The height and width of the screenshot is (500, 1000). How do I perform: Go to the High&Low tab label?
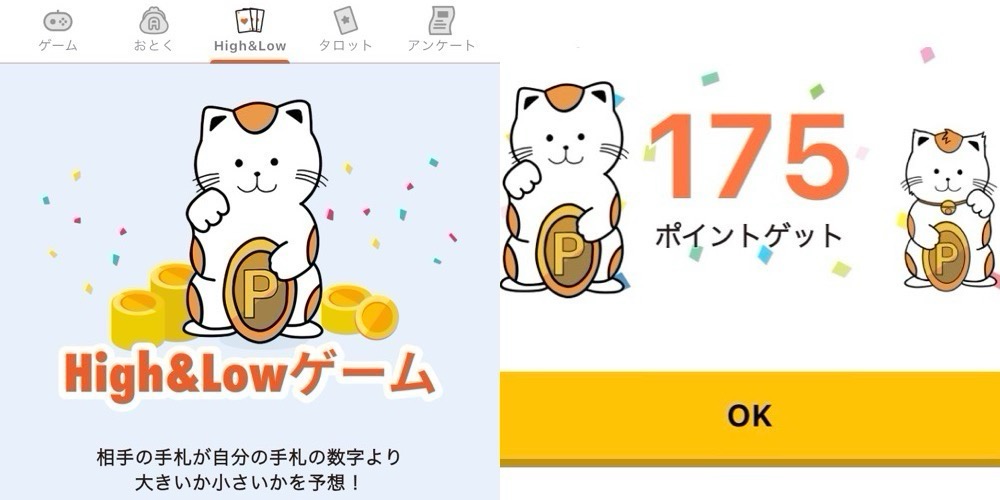coord(250,46)
